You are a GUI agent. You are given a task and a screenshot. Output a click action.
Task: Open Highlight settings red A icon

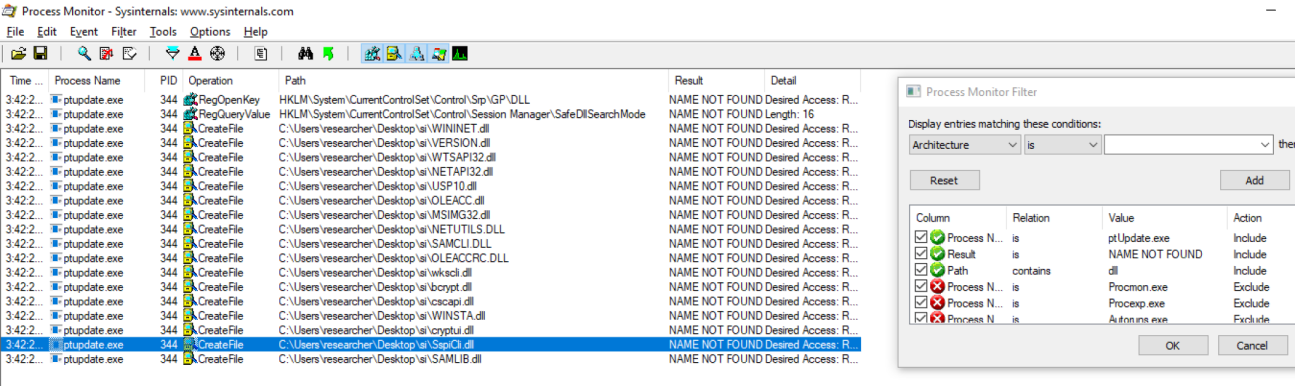point(195,53)
